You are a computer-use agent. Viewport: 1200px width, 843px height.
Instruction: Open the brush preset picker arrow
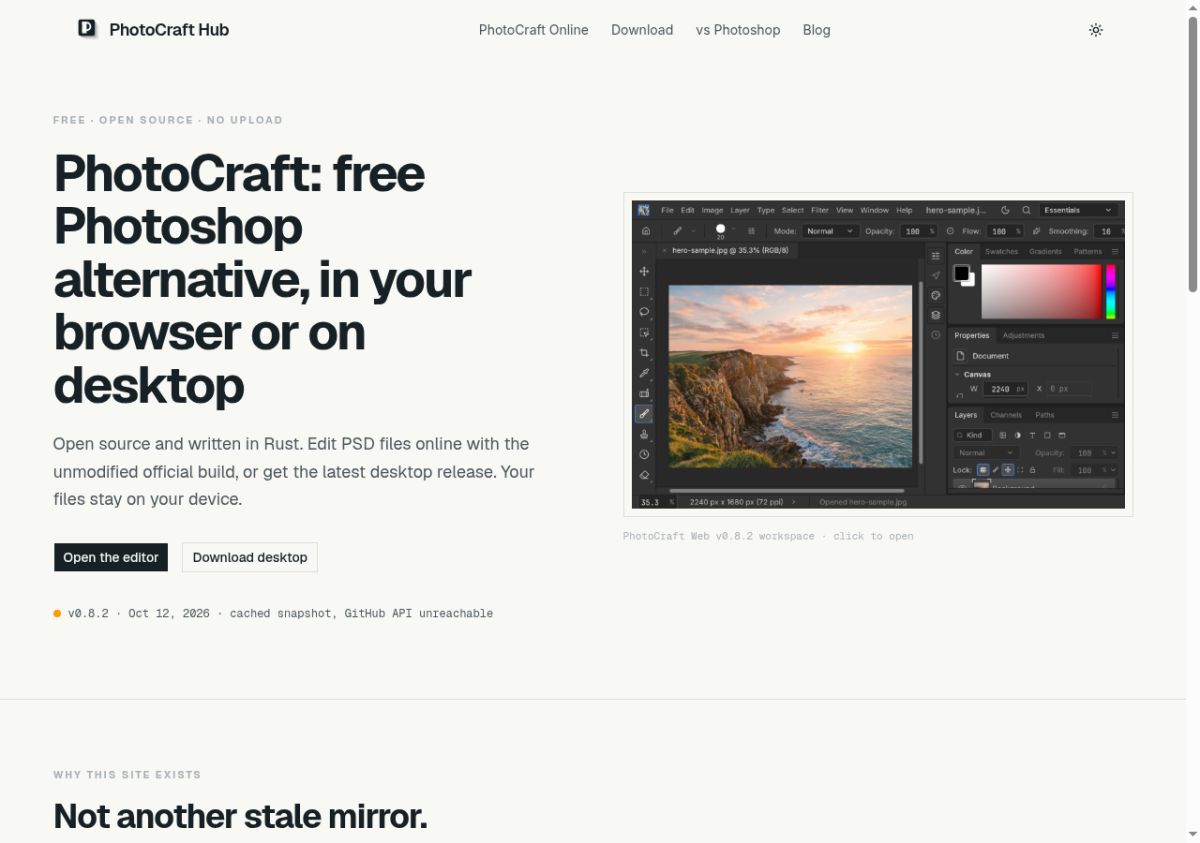pos(733,228)
